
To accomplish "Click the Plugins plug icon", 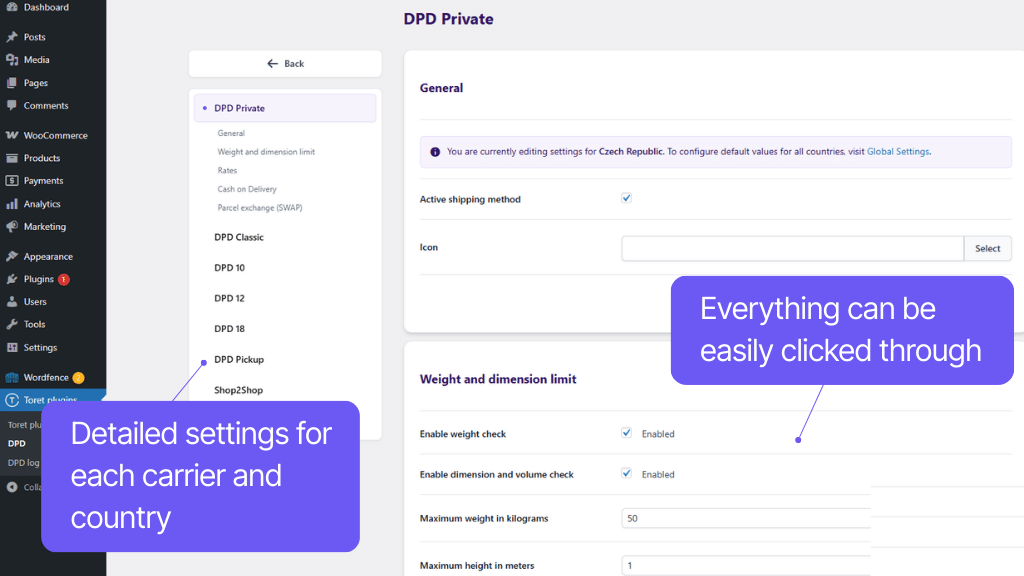I will coord(12,279).
